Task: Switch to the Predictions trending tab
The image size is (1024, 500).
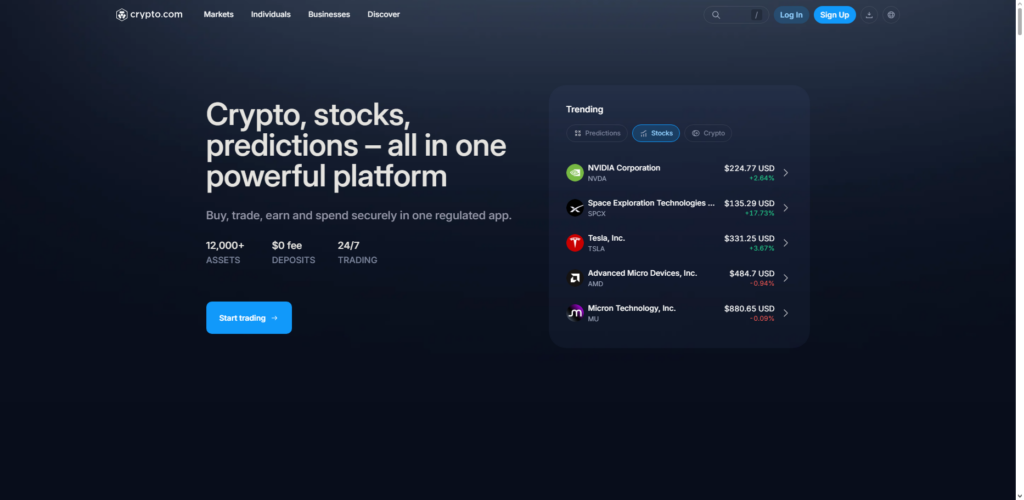Action: click(x=597, y=133)
